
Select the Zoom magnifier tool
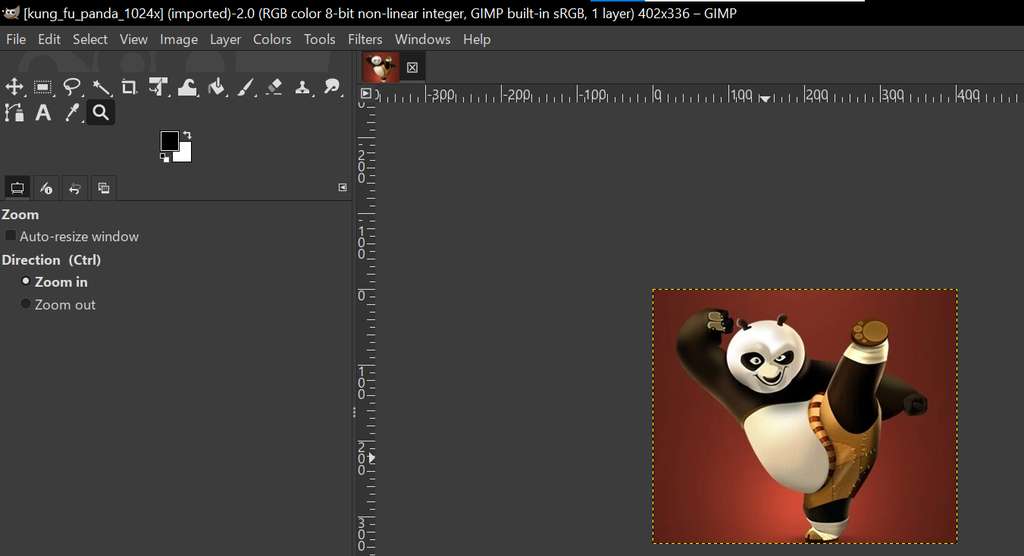coord(101,112)
